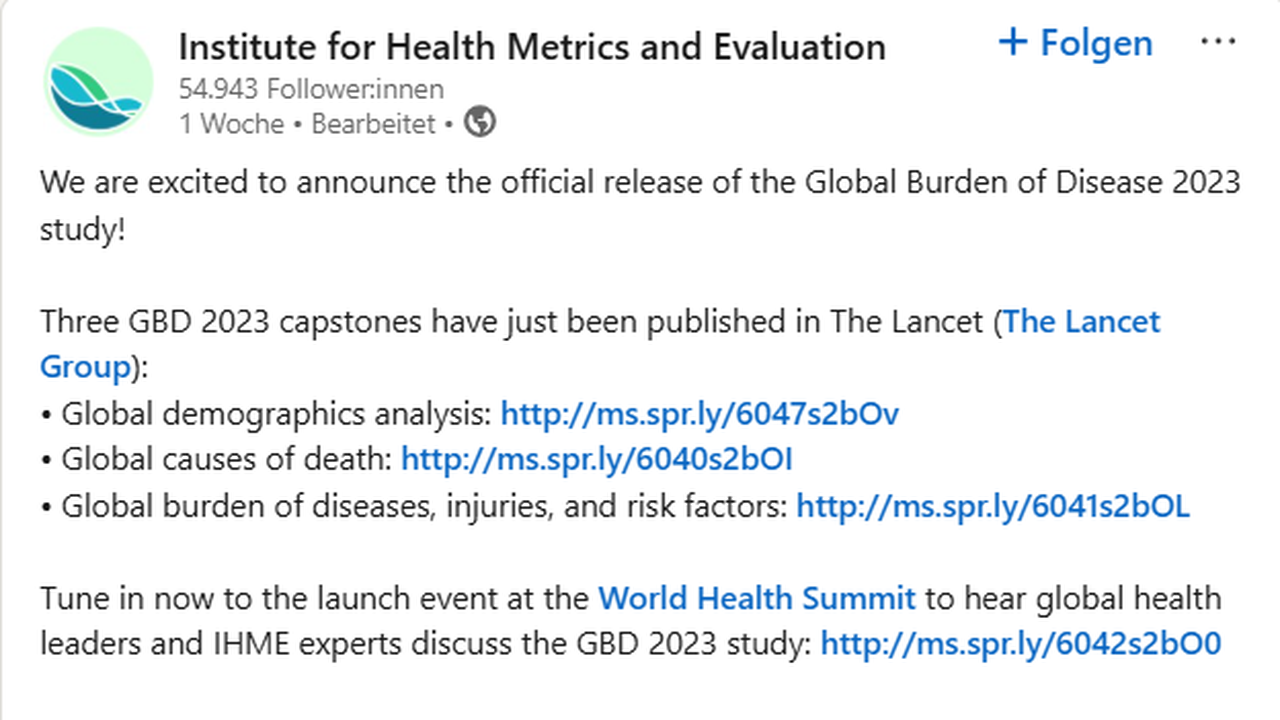Open the link ending in 6041s2bOL
The image size is (1280, 720).
coord(992,506)
